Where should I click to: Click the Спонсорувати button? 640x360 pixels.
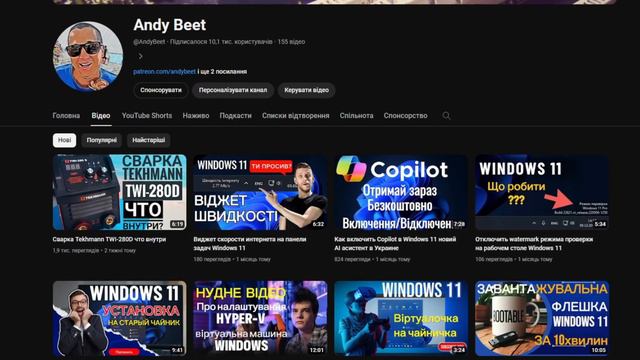(161, 90)
